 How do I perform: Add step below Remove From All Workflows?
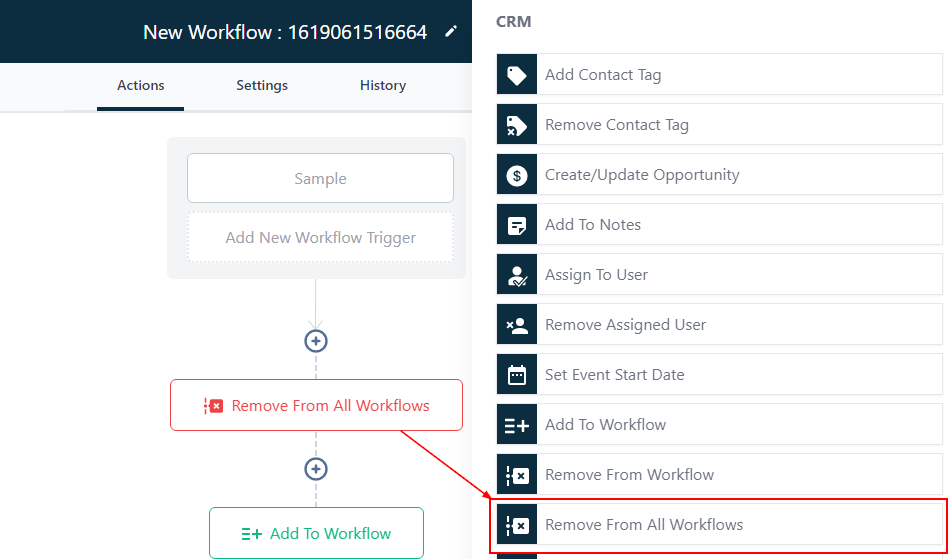316,469
